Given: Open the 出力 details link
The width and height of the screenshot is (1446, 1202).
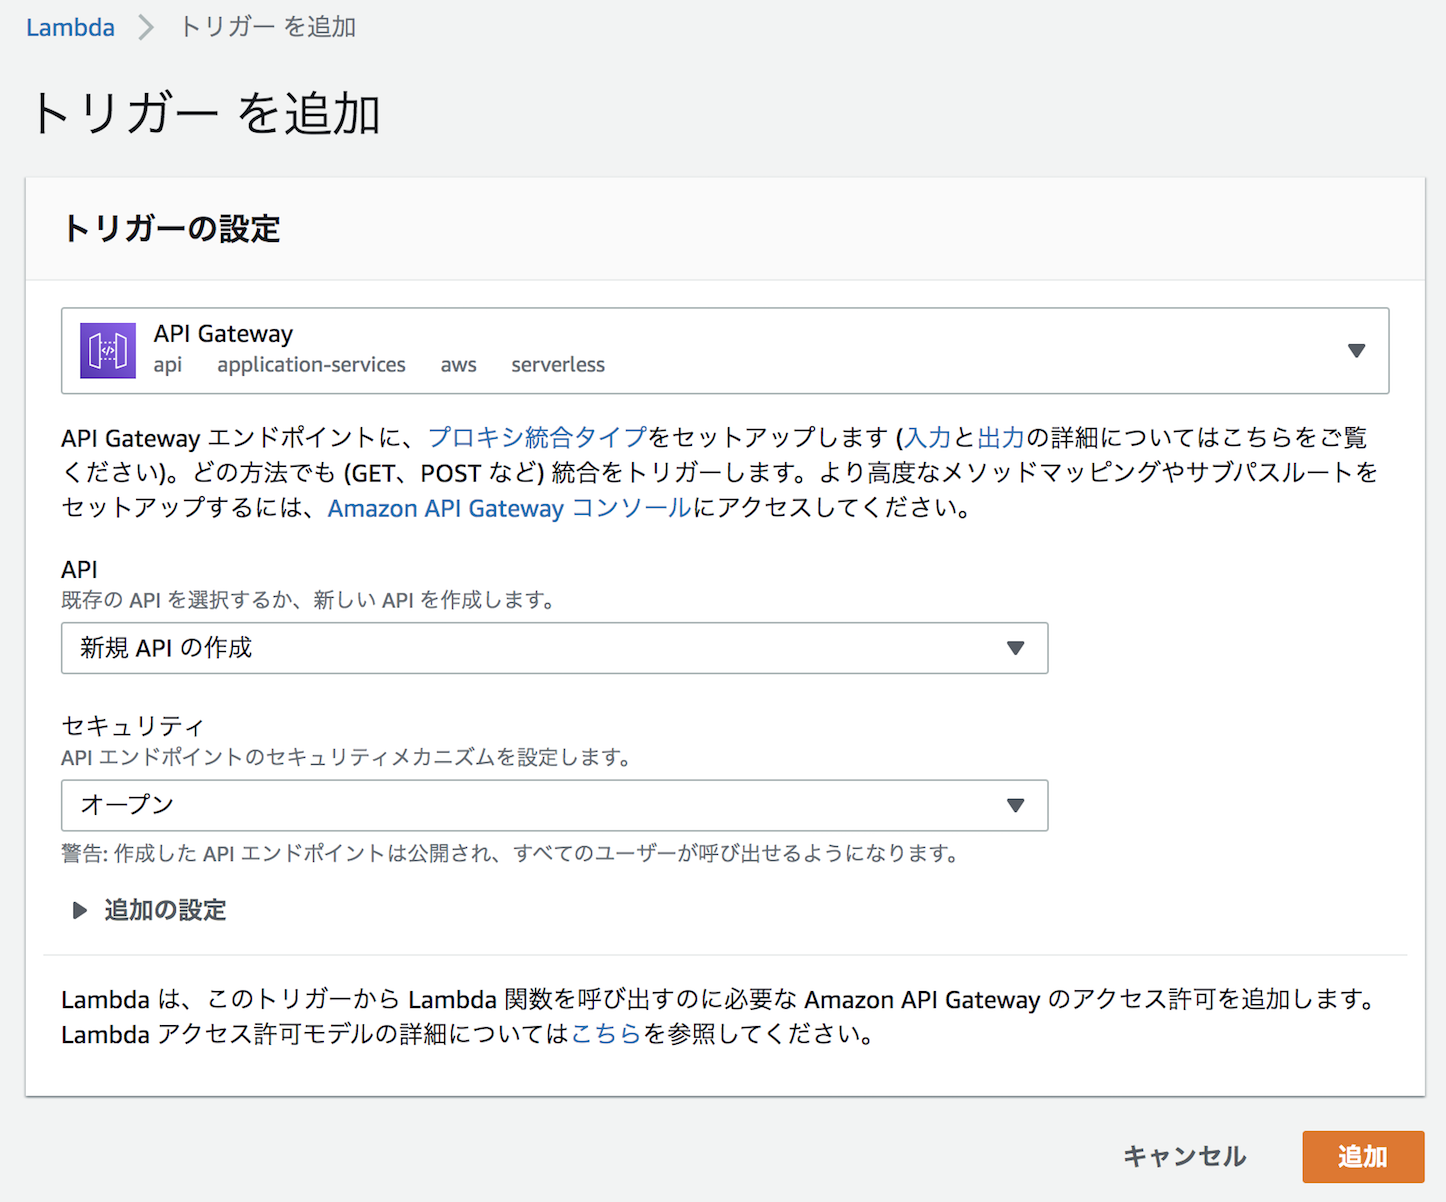Looking at the screenshot, I should 1001,438.
